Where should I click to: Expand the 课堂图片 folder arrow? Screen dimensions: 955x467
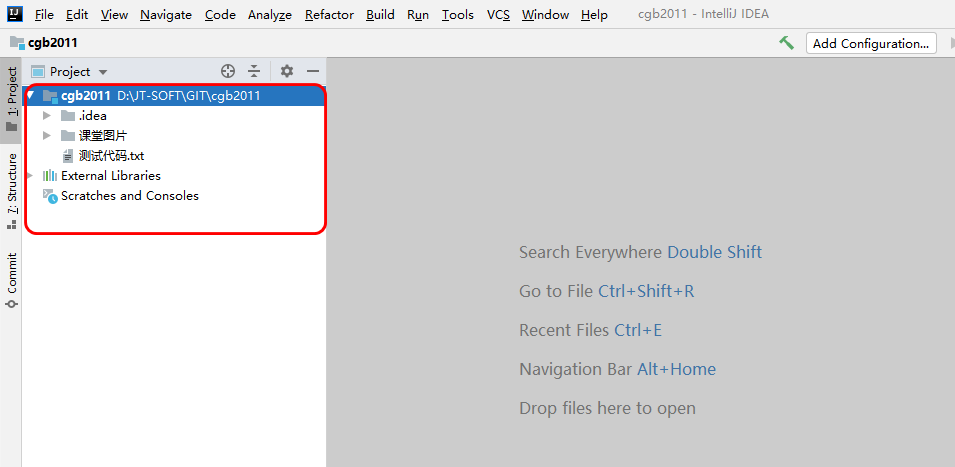click(47, 136)
